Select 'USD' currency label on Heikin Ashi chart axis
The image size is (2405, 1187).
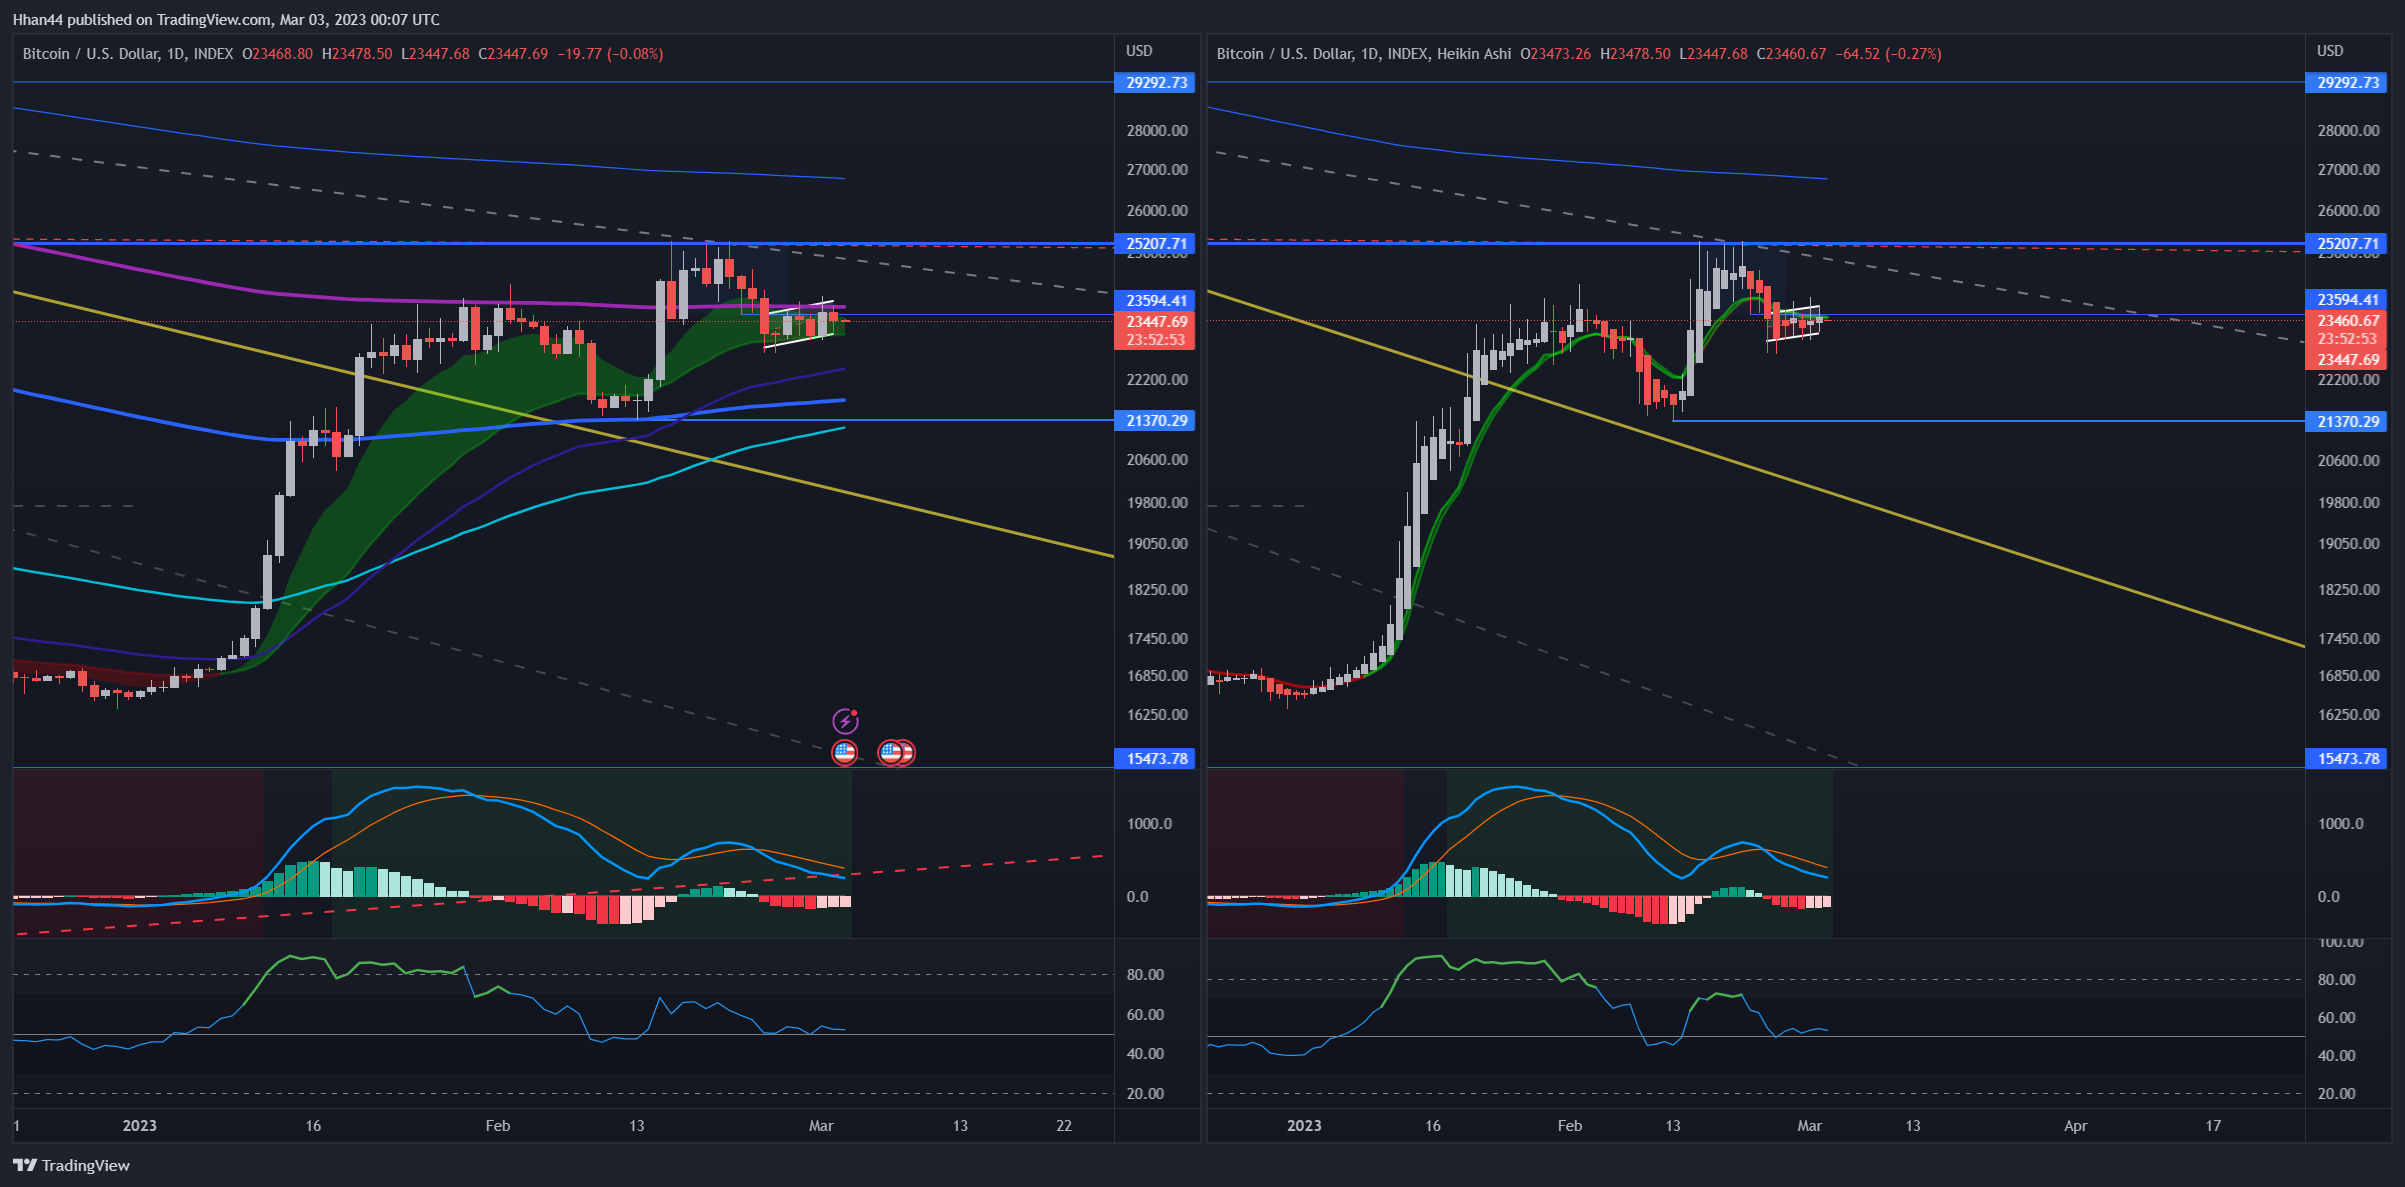[x=2331, y=51]
